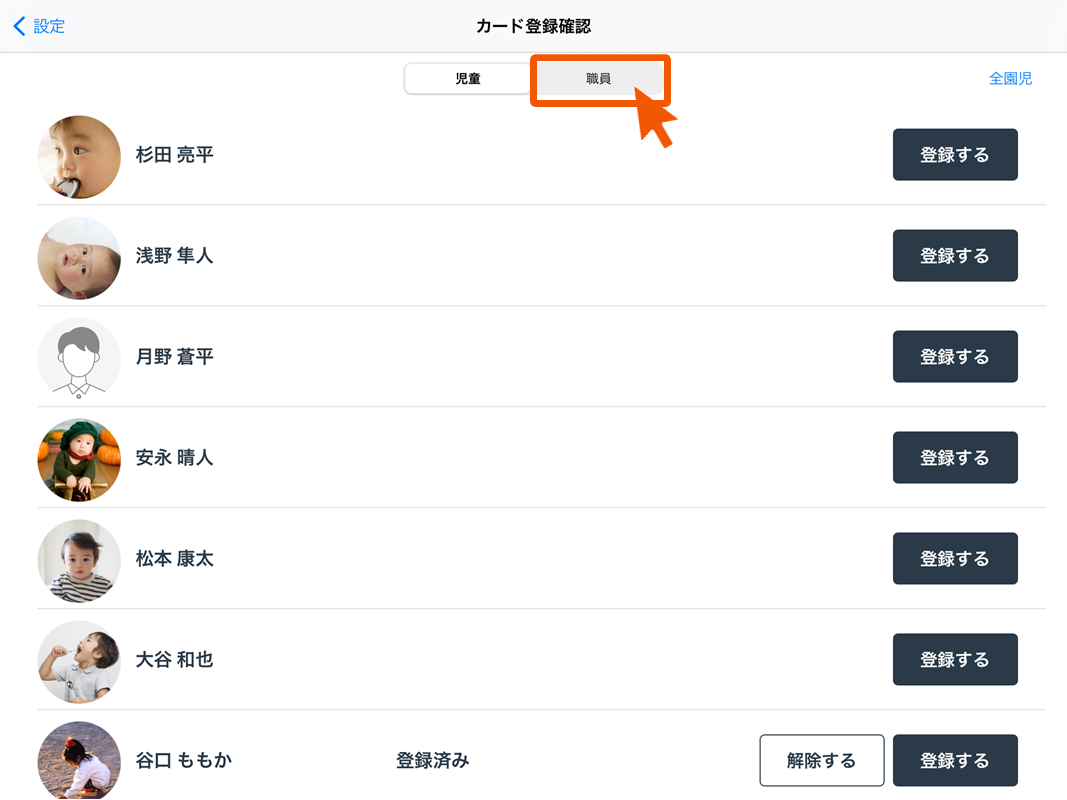Register card for 浅野 隼人
1067x800 pixels.
click(x=954, y=256)
